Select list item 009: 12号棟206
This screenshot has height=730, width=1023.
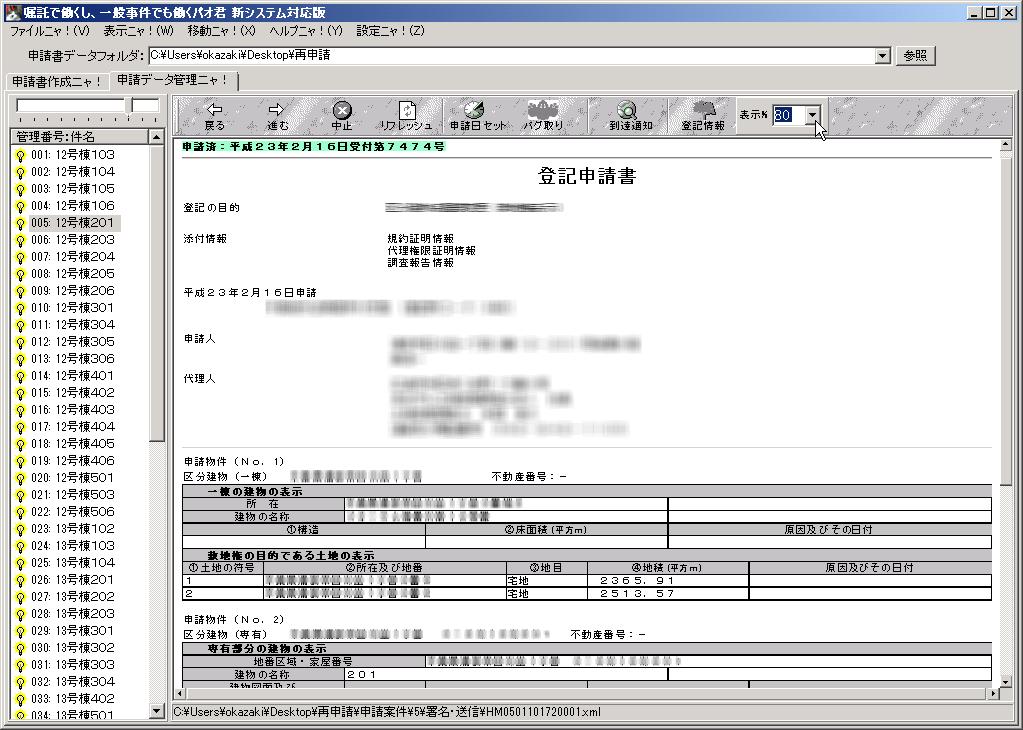(72, 291)
